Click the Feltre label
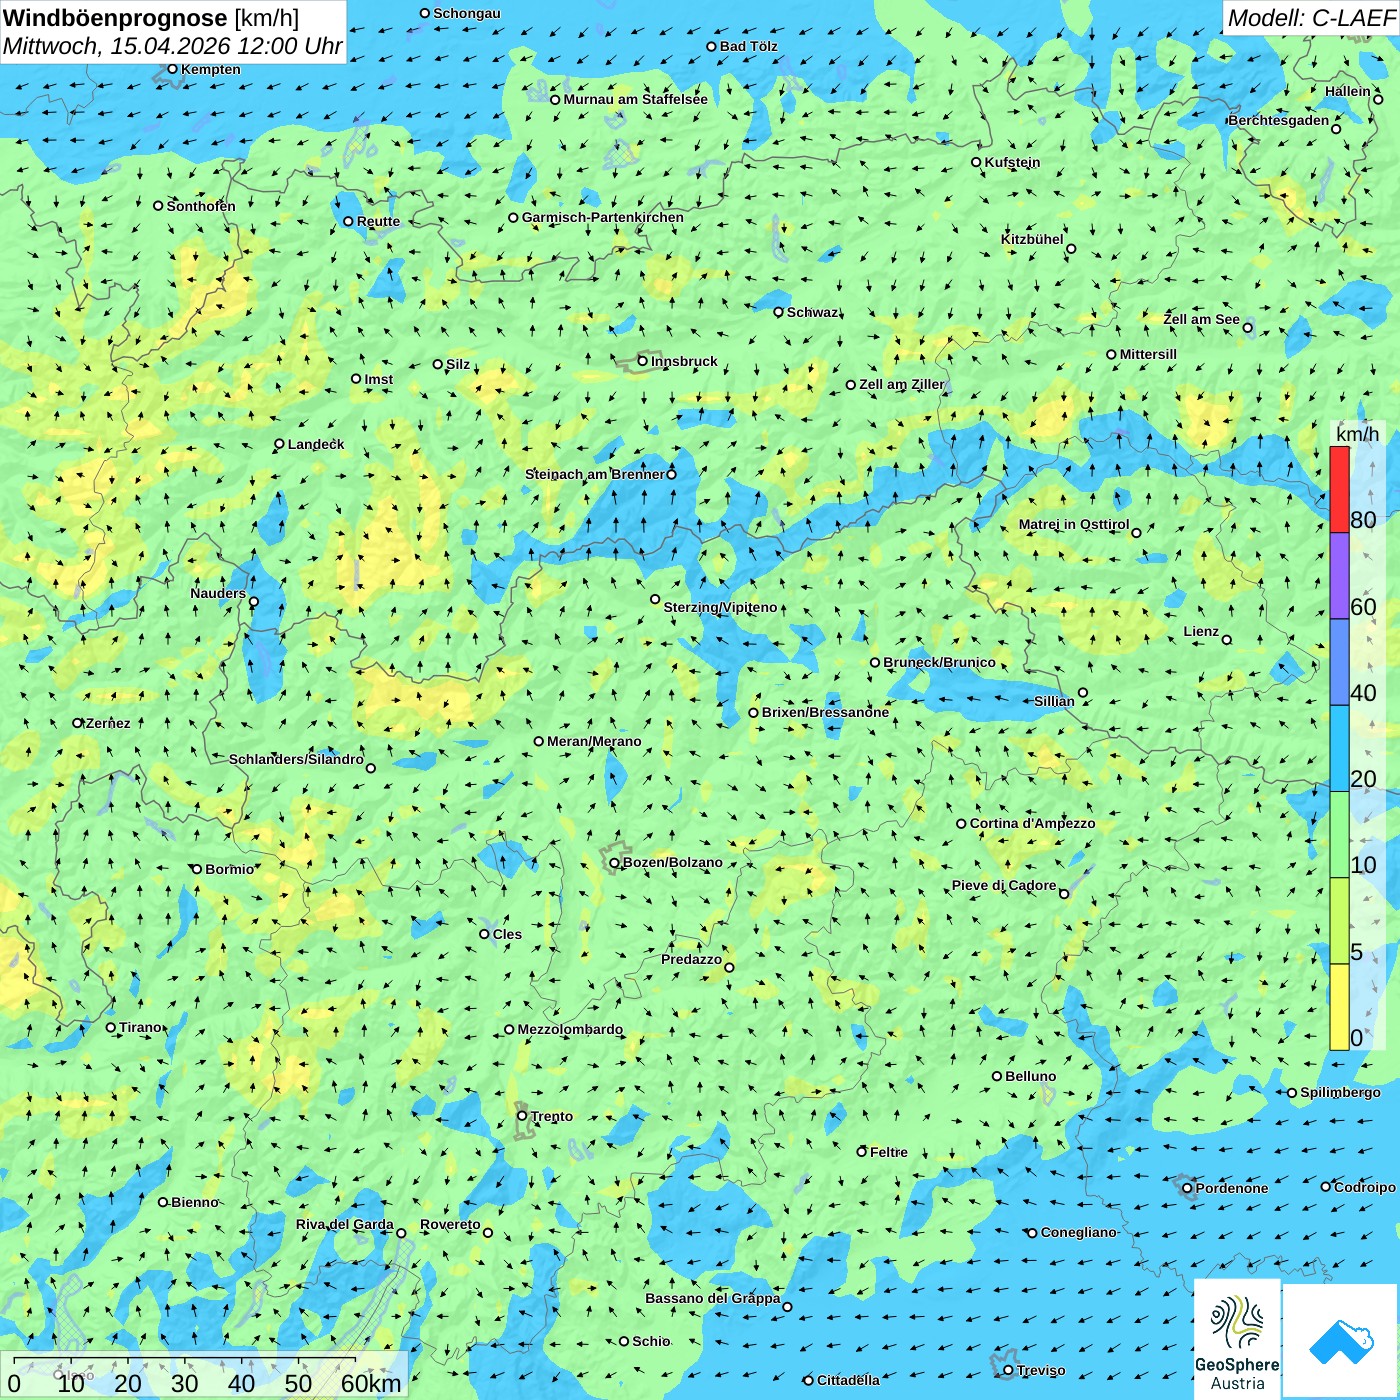Viewport: 1400px width, 1400px height. tap(889, 1152)
